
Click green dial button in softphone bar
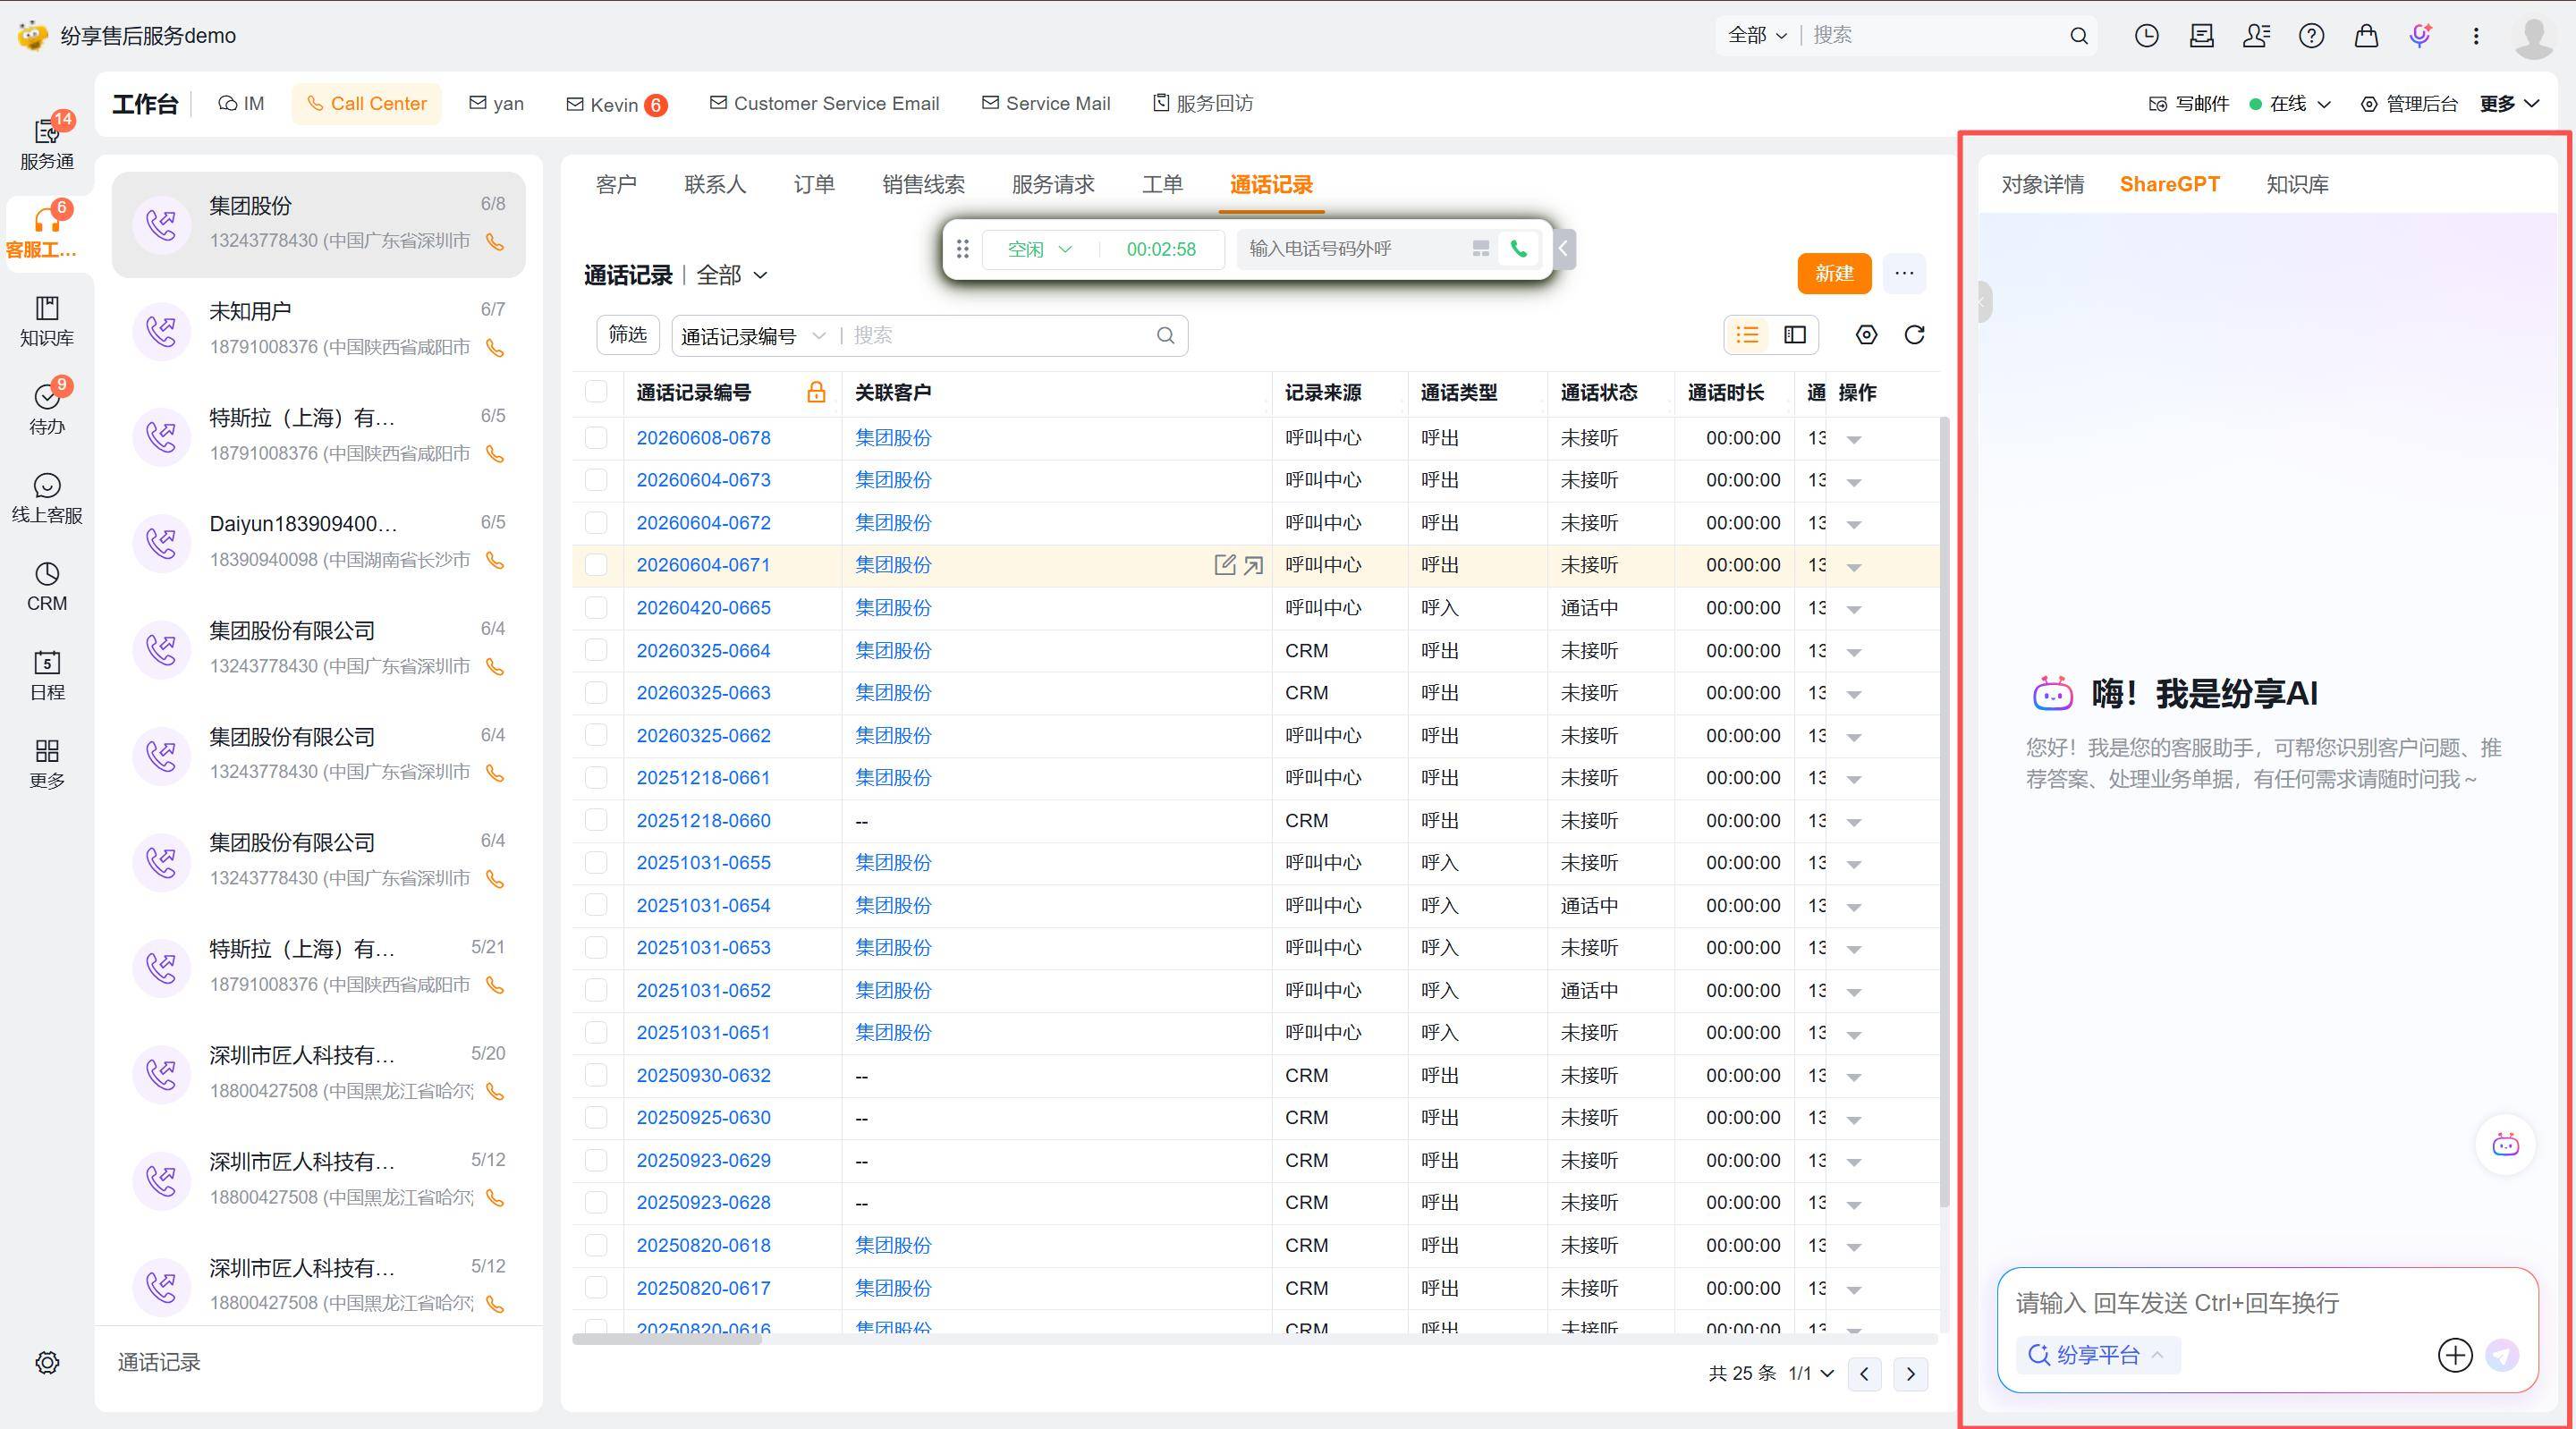pos(1518,249)
